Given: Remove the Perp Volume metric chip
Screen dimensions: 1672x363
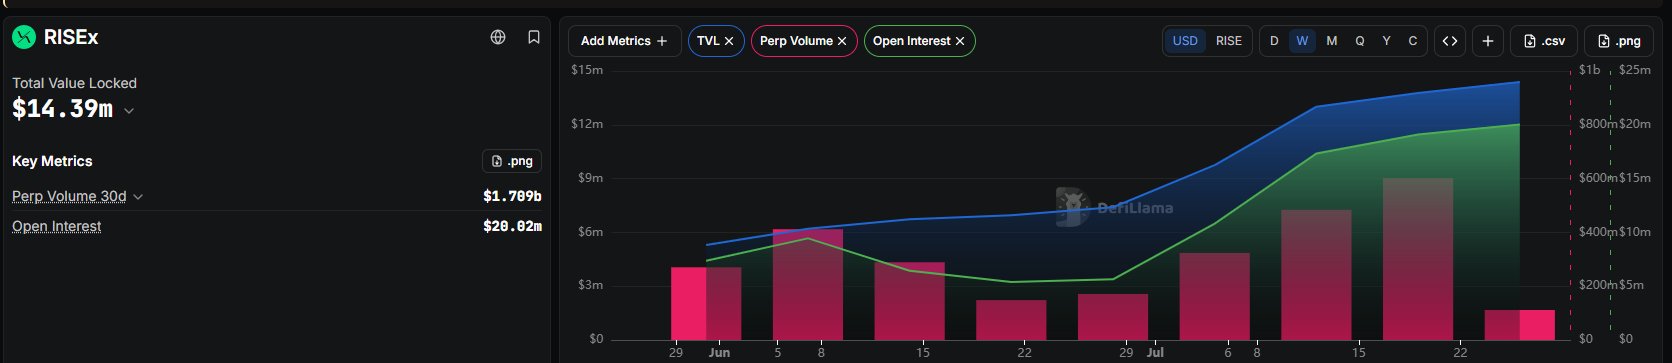Looking at the screenshot, I should (842, 41).
